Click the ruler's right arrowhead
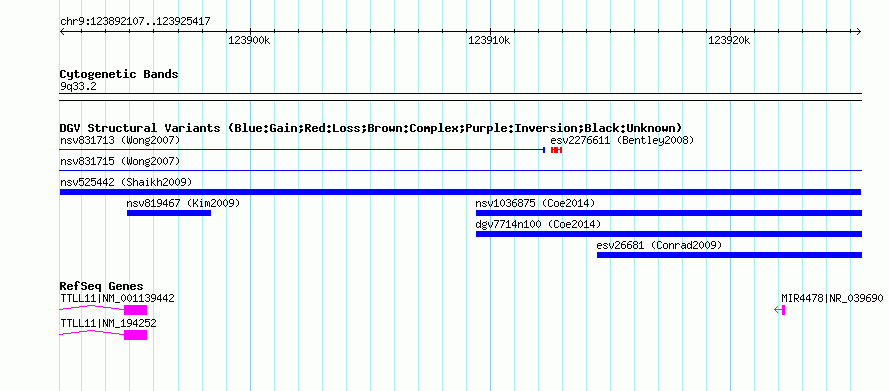The height and width of the screenshot is (391, 890). pyautogui.click(x=859, y=31)
